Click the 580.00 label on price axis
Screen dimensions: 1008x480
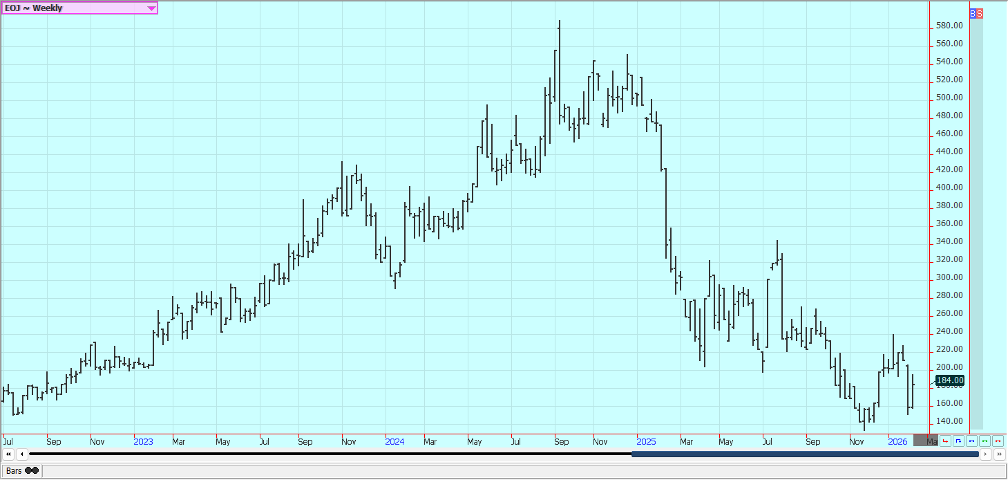click(949, 25)
